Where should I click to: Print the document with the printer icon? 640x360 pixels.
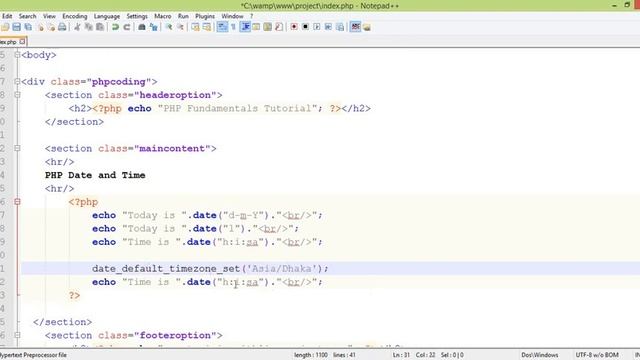click(62, 27)
